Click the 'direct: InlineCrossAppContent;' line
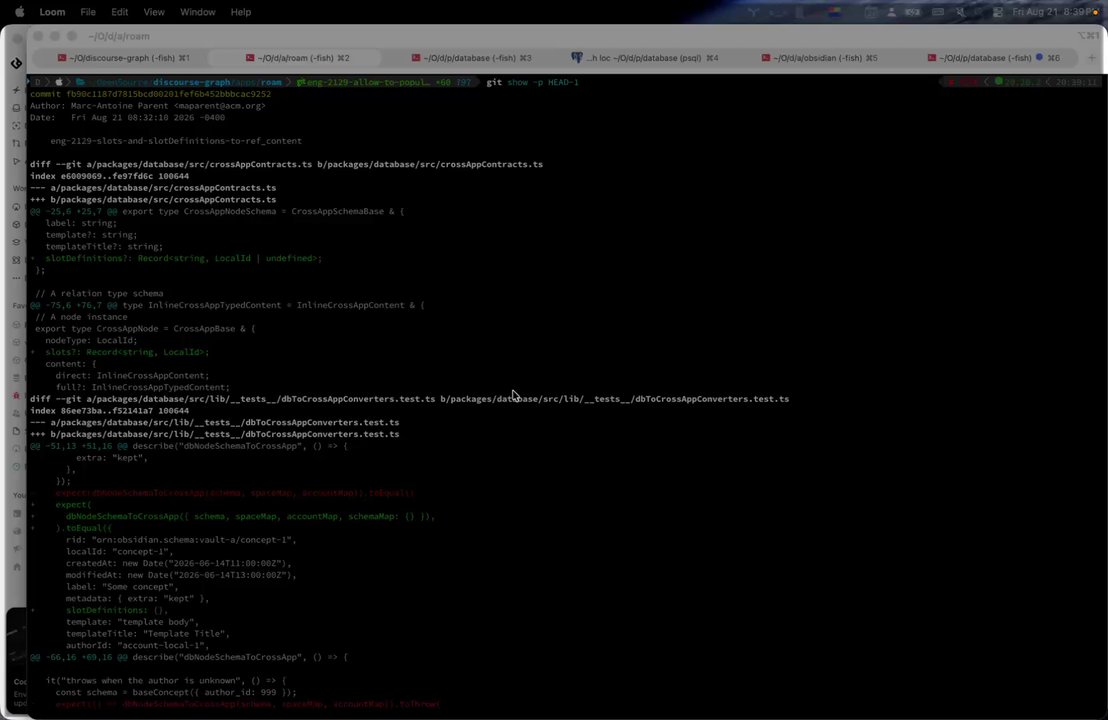Image resolution: width=1108 pixels, height=720 pixels. click(x=132, y=375)
